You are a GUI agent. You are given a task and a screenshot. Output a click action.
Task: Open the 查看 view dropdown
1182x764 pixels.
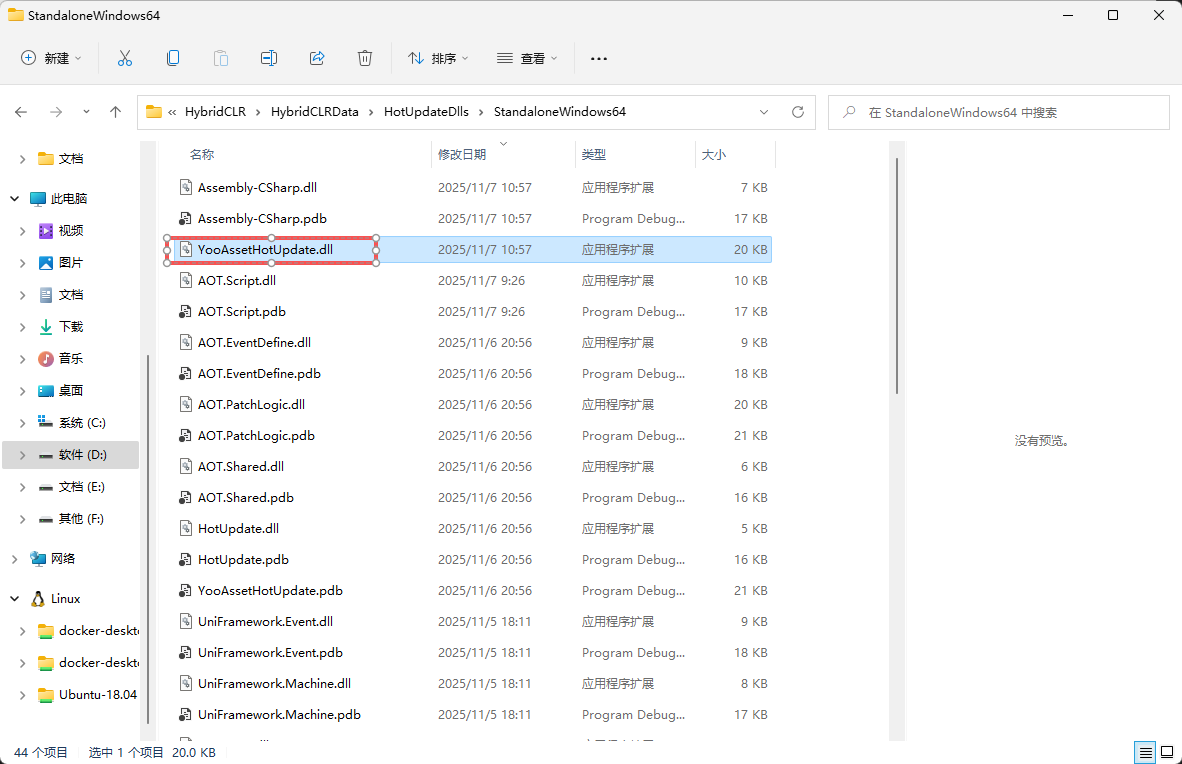coord(527,58)
